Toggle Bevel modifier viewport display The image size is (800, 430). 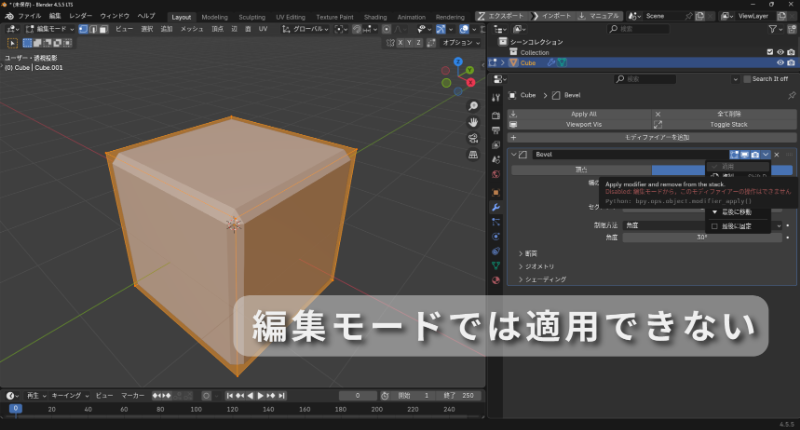click(x=744, y=155)
